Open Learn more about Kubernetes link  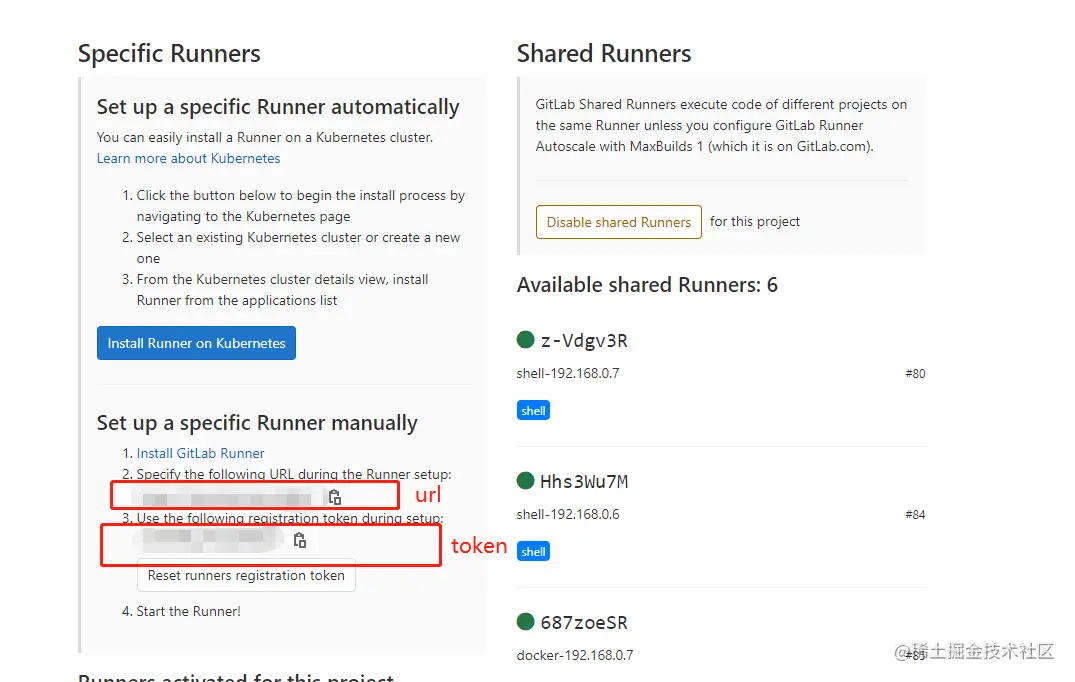point(189,158)
